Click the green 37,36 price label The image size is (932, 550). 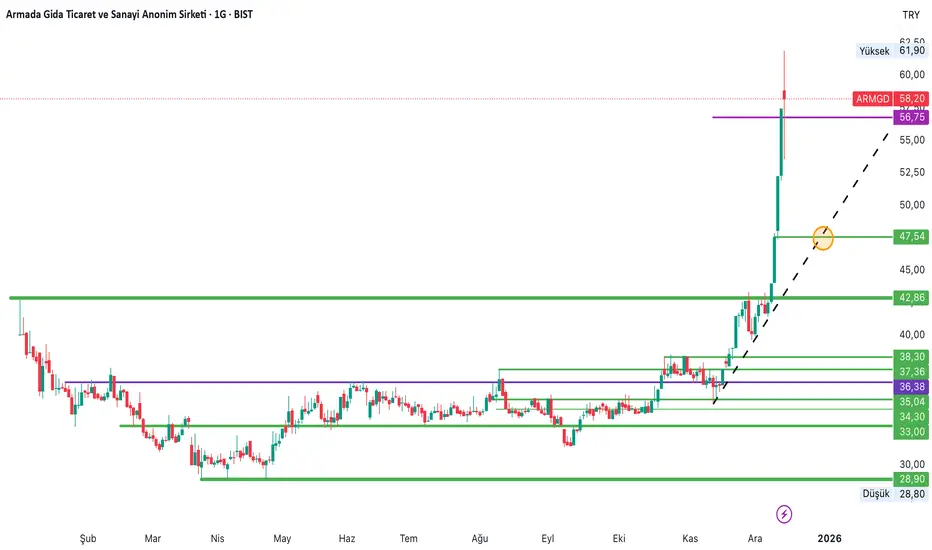point(911,372)
